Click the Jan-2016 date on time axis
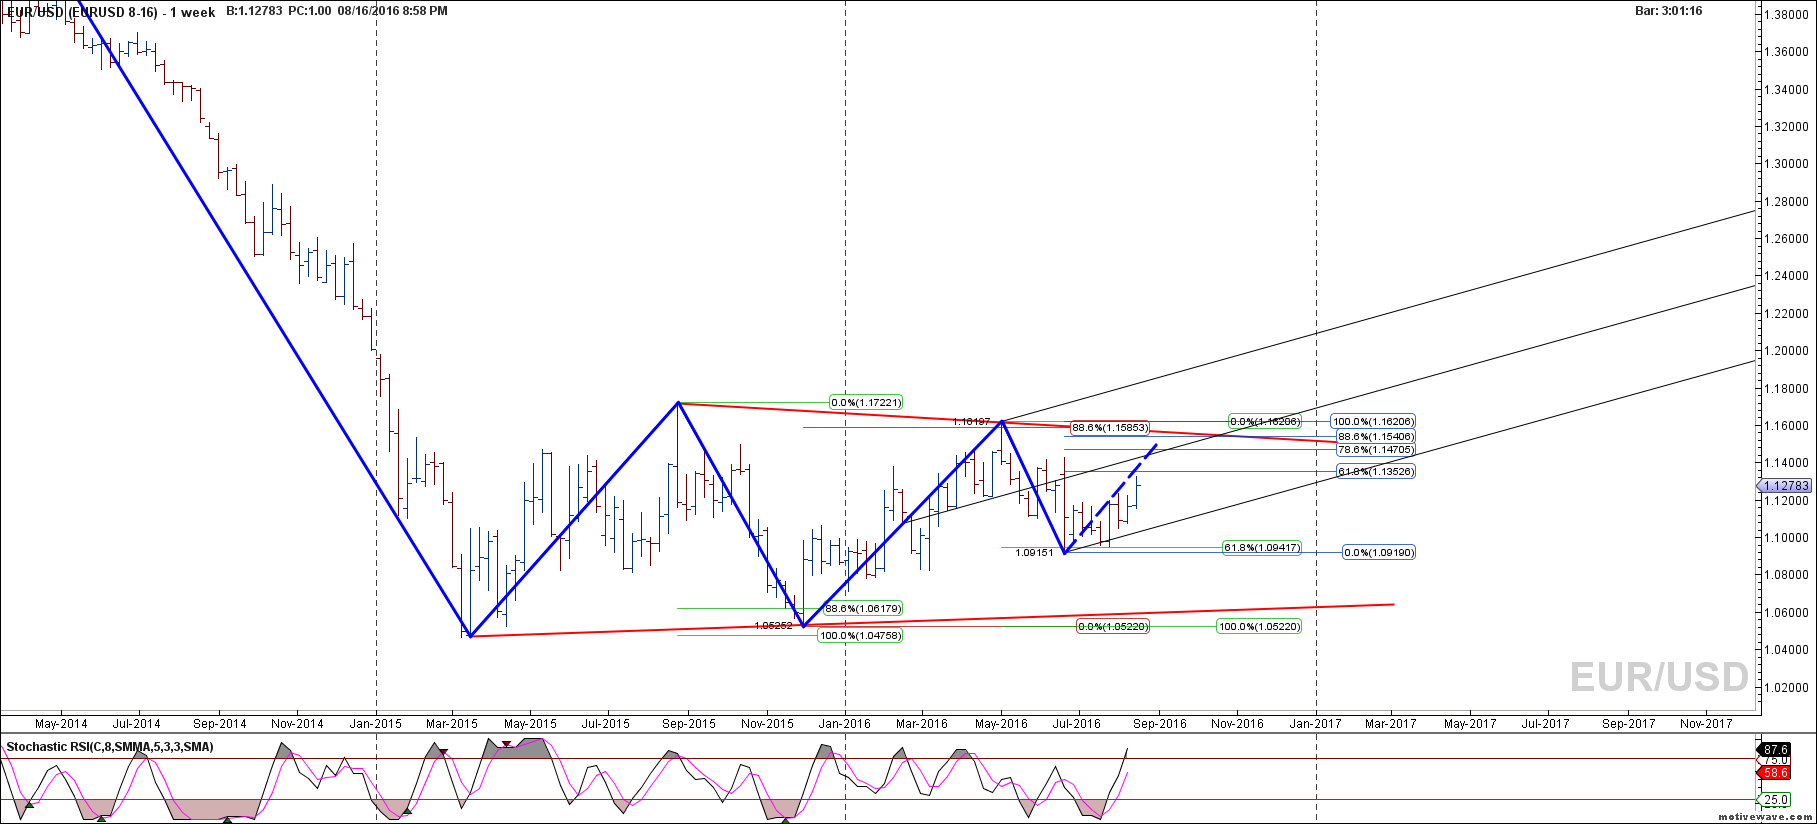 845,723
